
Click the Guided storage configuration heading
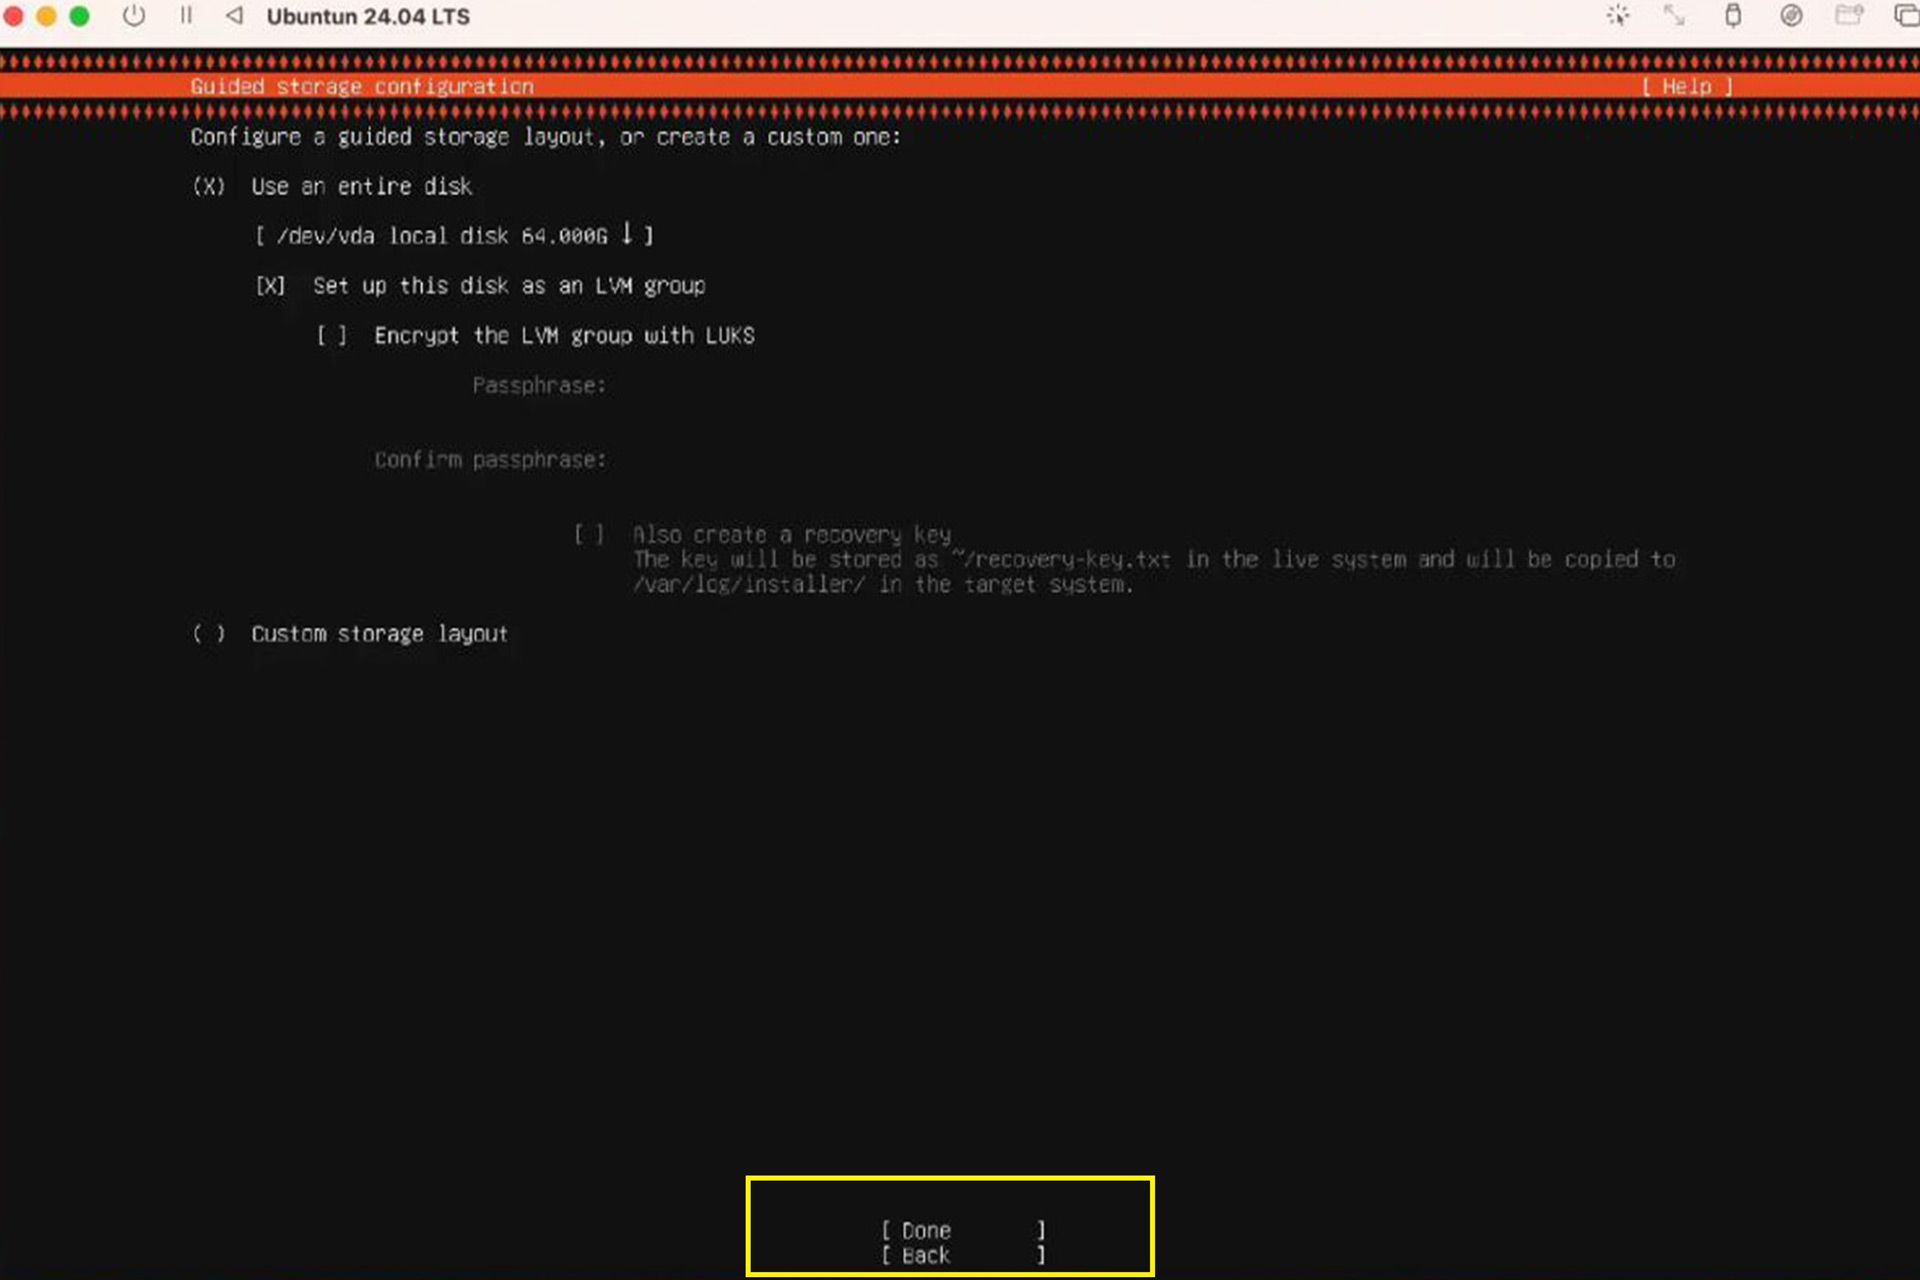coord(362,87)
